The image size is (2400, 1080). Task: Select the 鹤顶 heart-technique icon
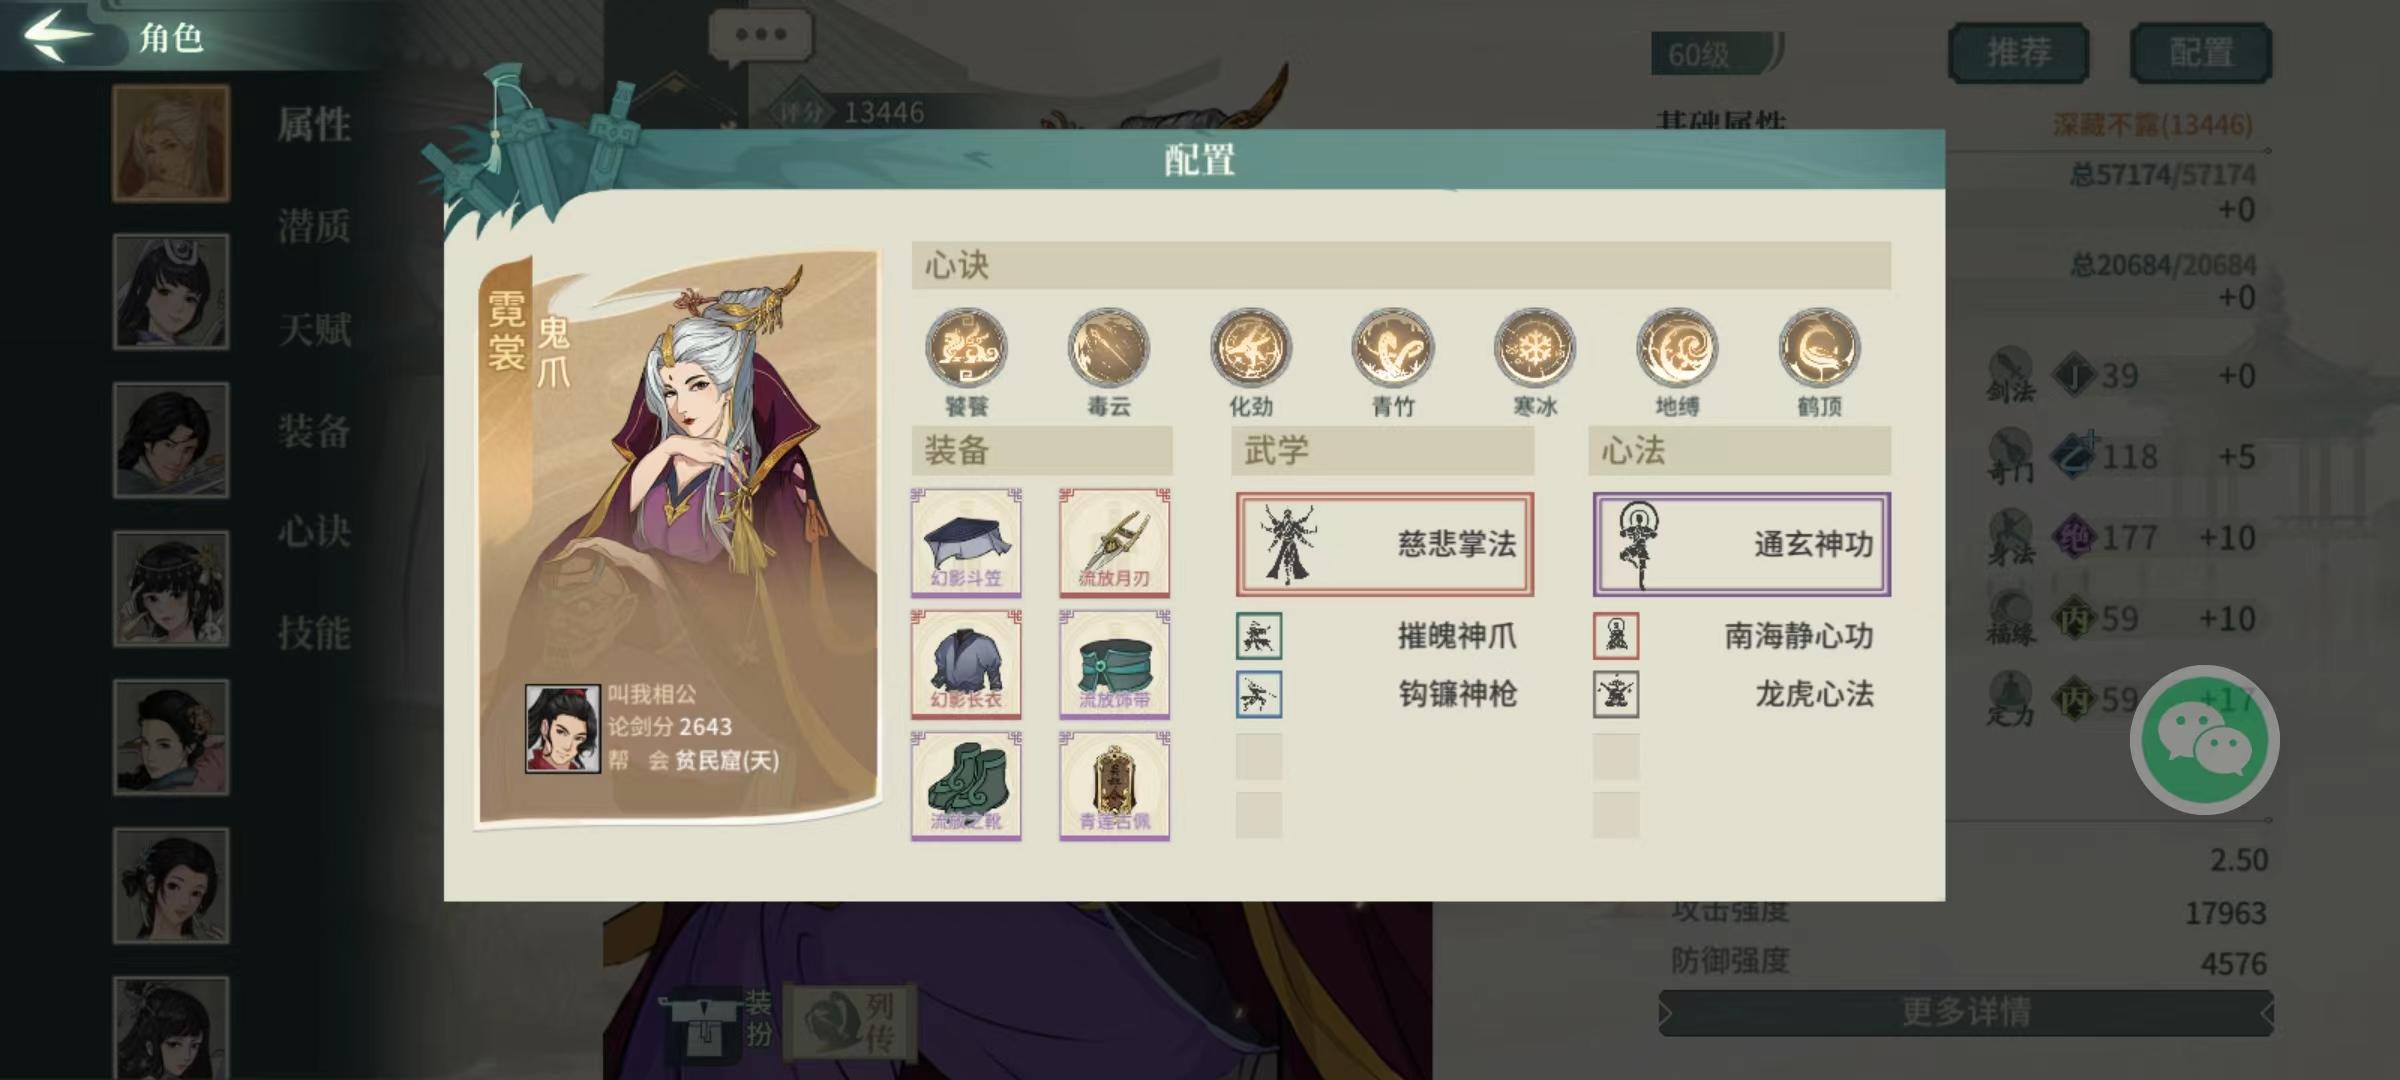[1819, 349]
